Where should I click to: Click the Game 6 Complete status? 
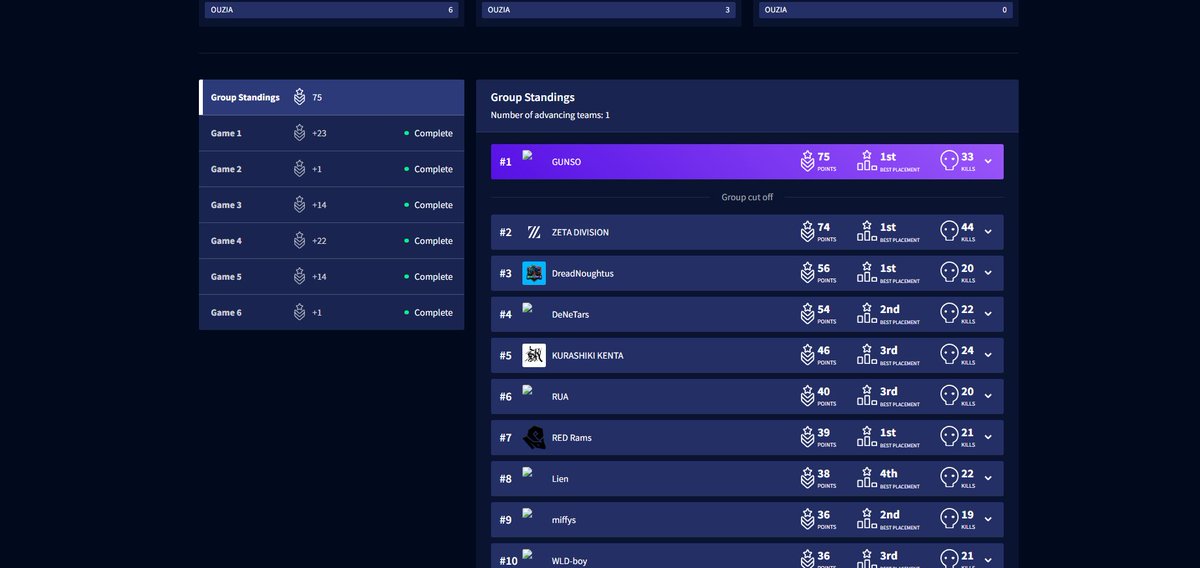click(x=428, y=313)
